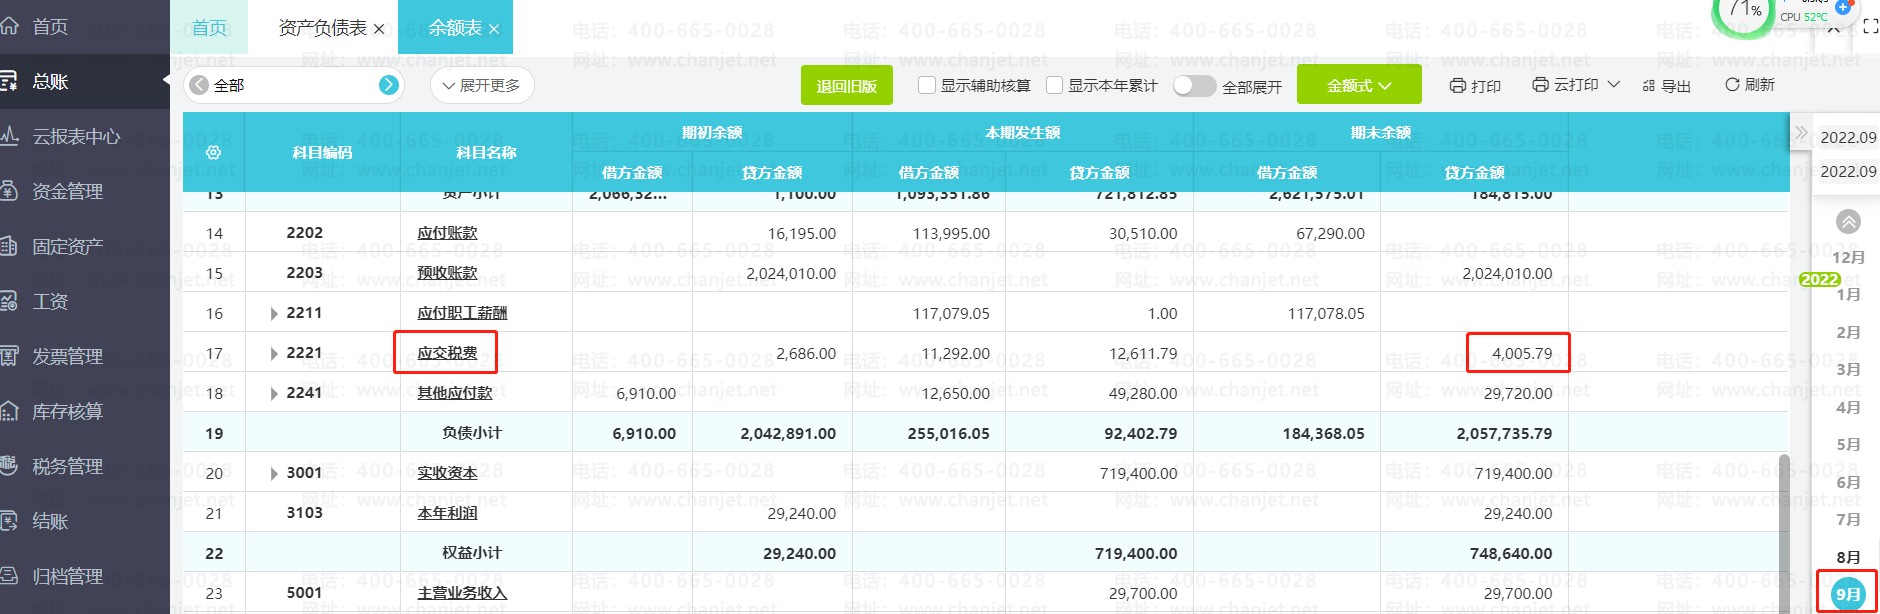The width and height of the screenshot is (1880, 614).
Task: Open the 金额式 format dropdown
Action: click(x=1358, y=85)
